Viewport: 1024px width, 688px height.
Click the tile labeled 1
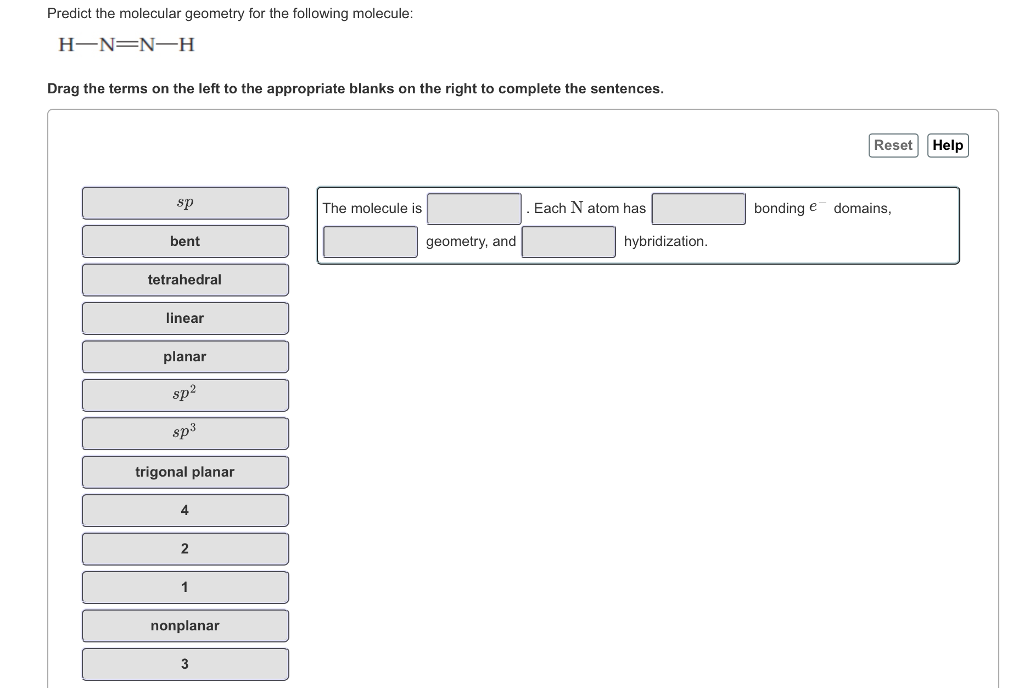tap(185, 587)
